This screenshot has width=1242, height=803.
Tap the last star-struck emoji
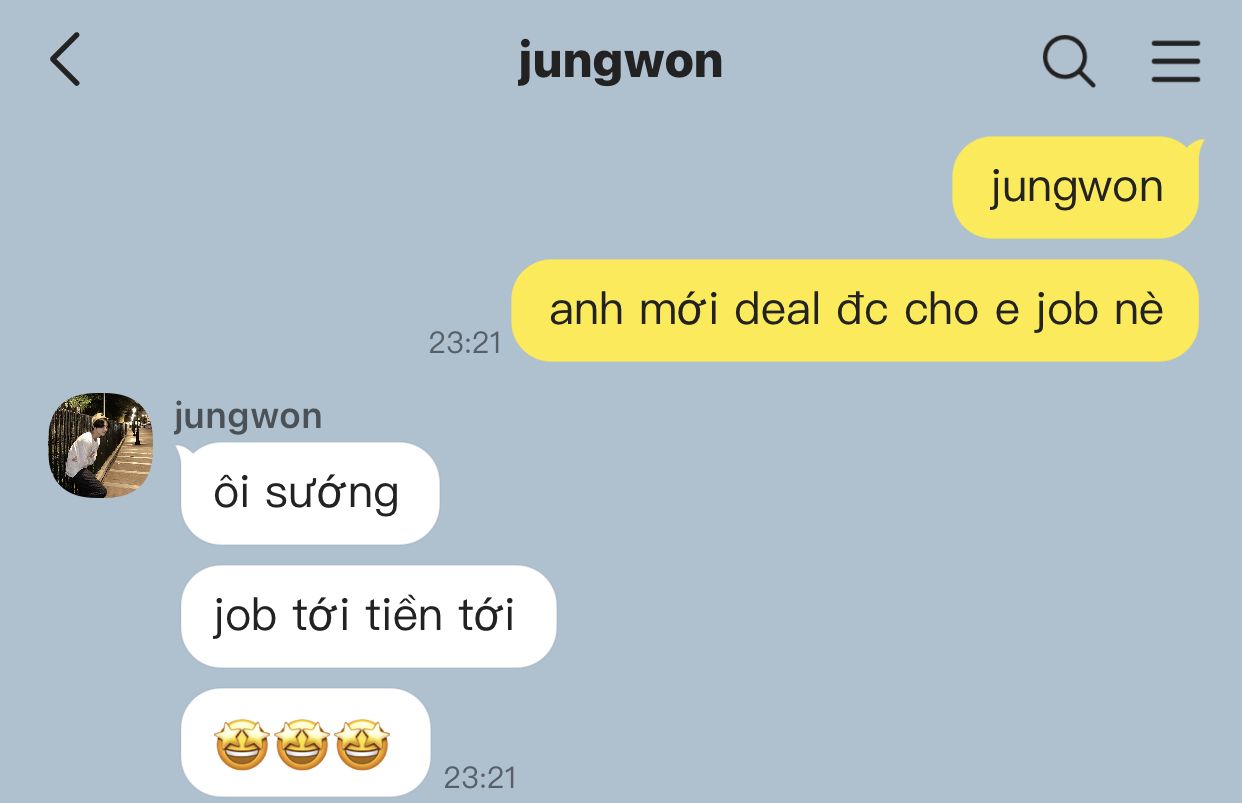[x=362, y=745]
